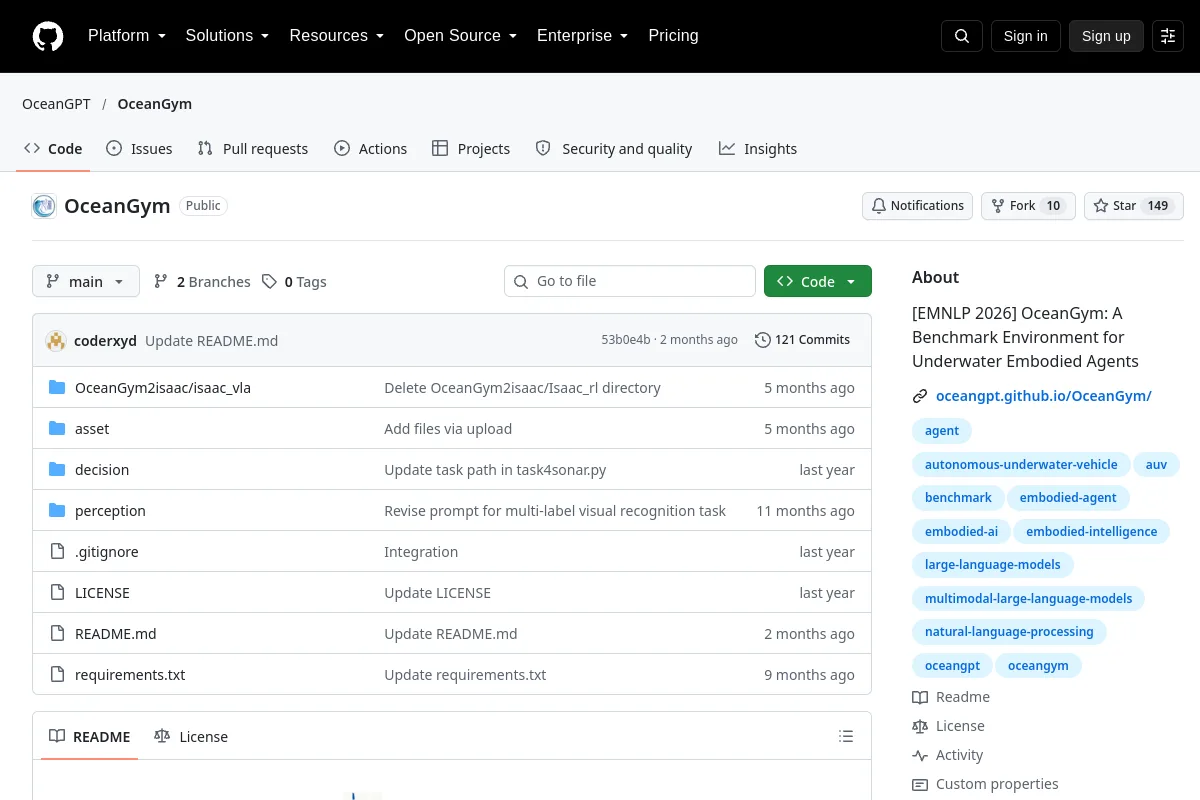Fork the repository with the Fork button
The image size is (1200, 800).
point(1028,206)
